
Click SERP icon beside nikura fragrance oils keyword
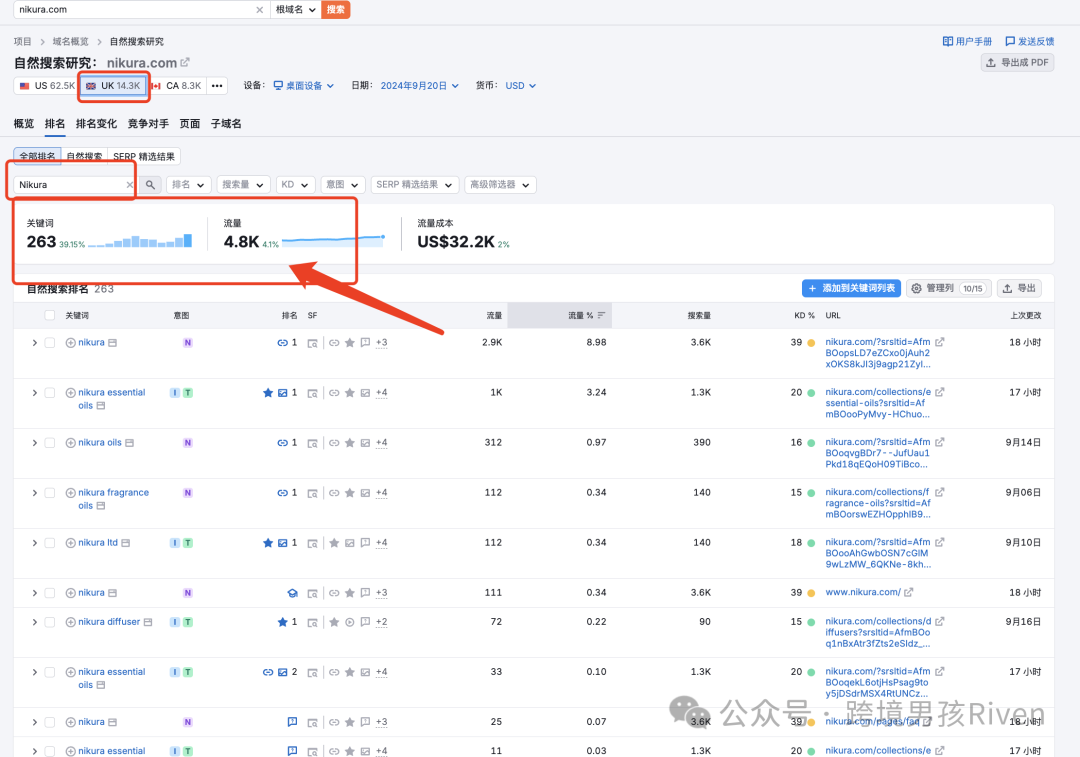pyautogui.click(x=101, y=506)
